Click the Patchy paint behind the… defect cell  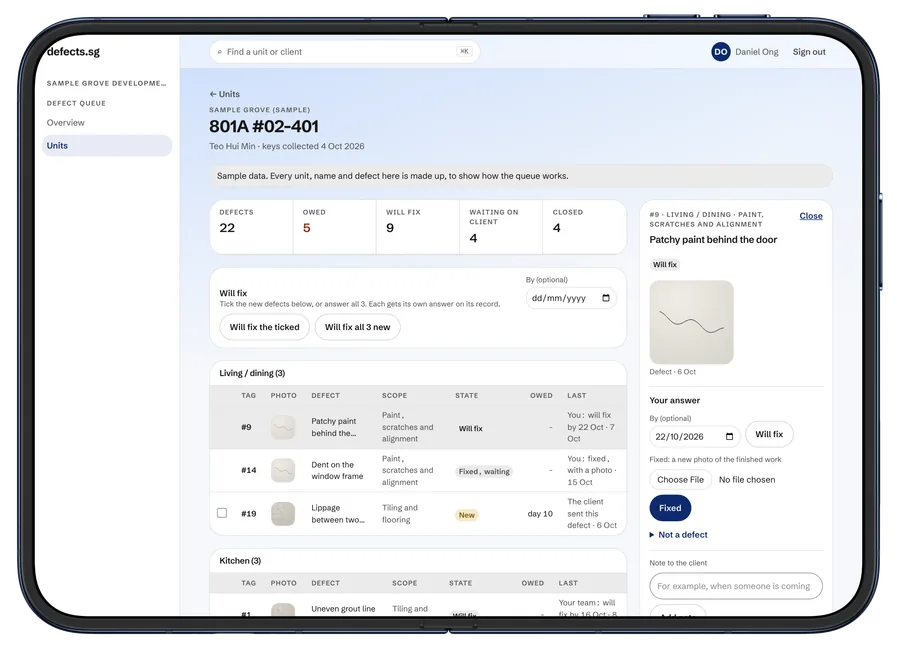coord(334,427)
